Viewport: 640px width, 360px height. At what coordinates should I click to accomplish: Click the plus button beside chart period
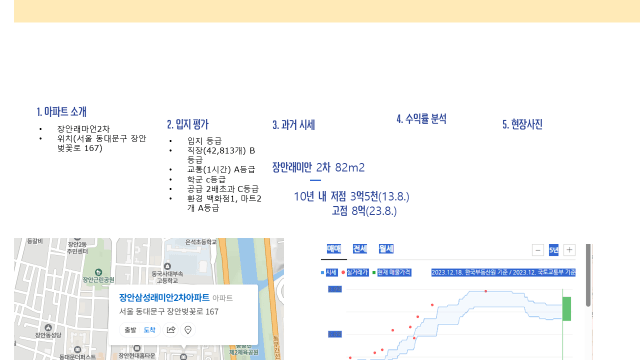tap(569, 250)
